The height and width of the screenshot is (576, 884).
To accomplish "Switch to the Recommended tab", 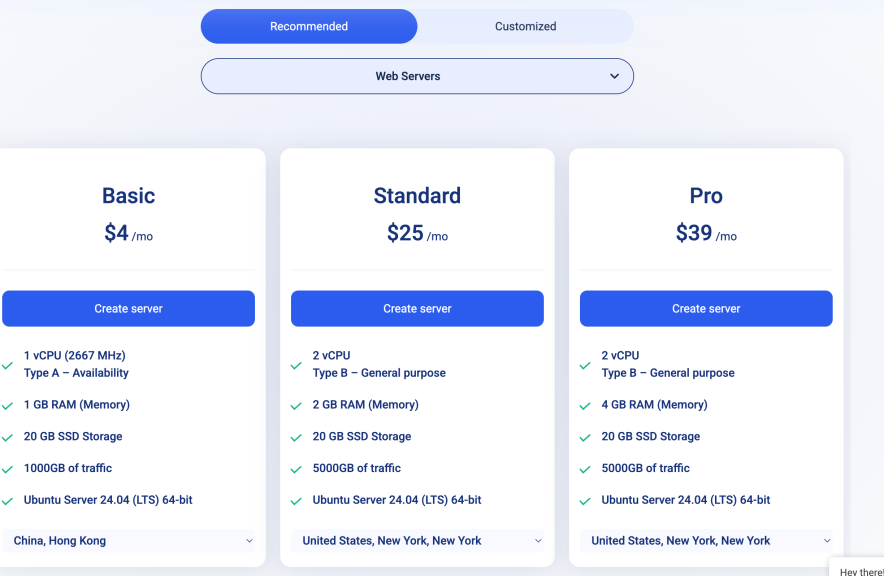I will click(x=309, y=26).
